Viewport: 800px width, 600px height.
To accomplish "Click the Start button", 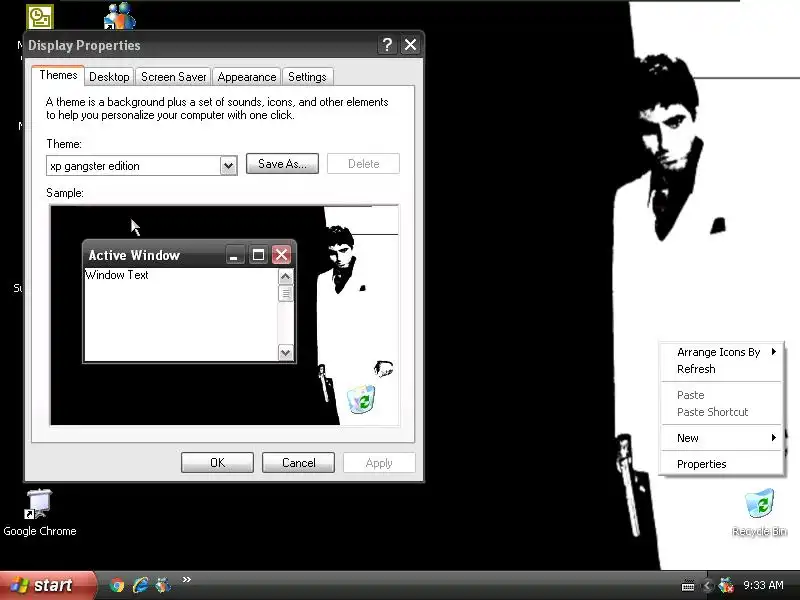I will coord(47,585).
